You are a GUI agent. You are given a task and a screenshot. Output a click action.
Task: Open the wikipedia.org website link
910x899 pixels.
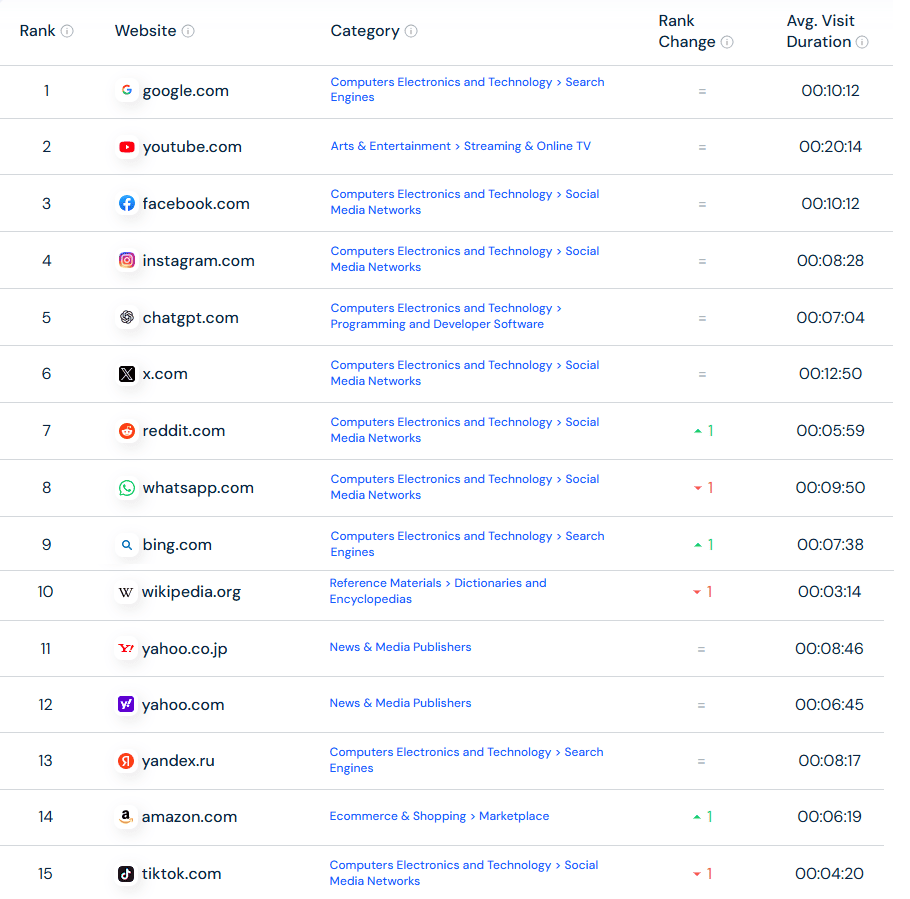pos(191,592)
